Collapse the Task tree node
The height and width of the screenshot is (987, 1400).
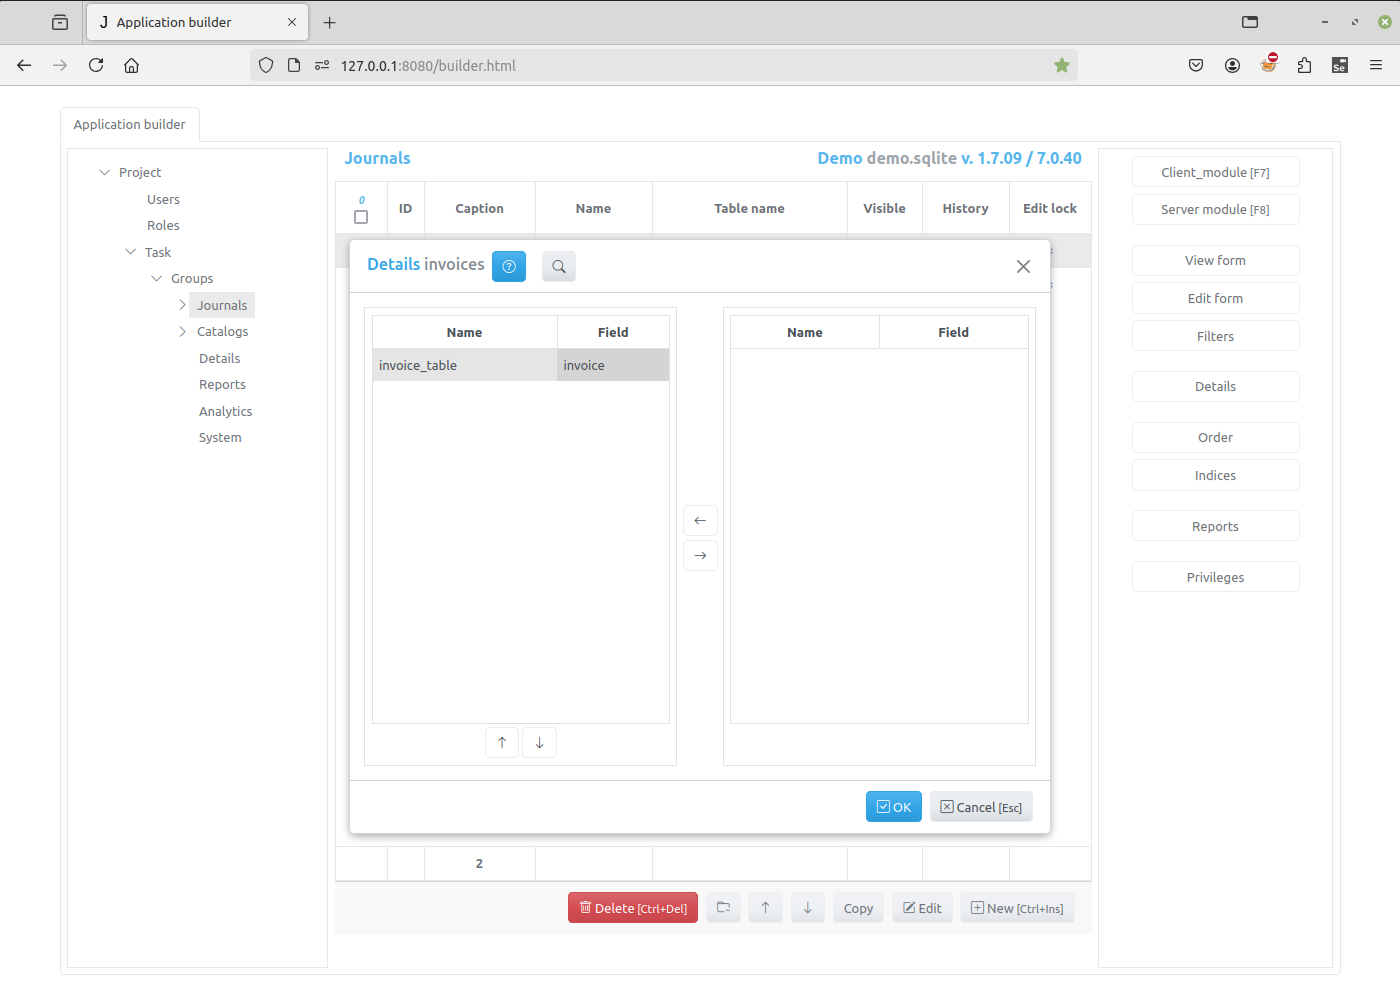[x=130, y=252]
